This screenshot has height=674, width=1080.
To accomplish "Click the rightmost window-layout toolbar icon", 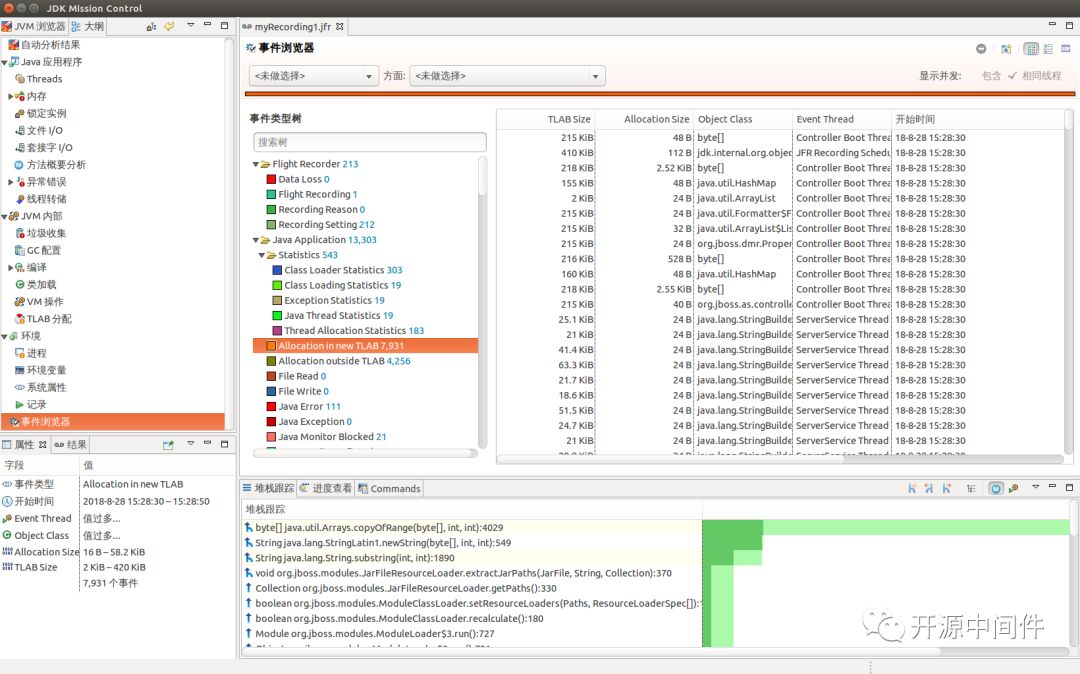I will tap(1066, 49).
